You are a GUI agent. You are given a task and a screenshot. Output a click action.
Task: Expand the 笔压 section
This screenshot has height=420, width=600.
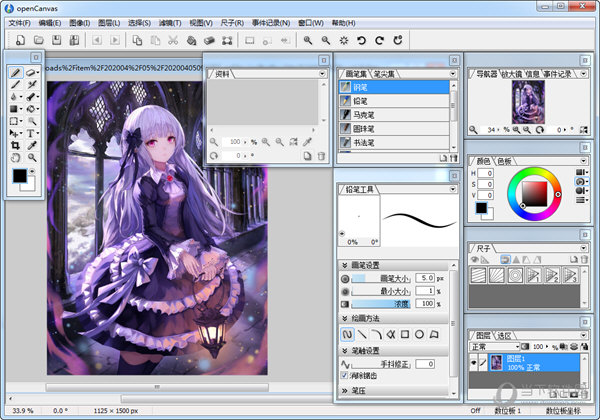344,391
